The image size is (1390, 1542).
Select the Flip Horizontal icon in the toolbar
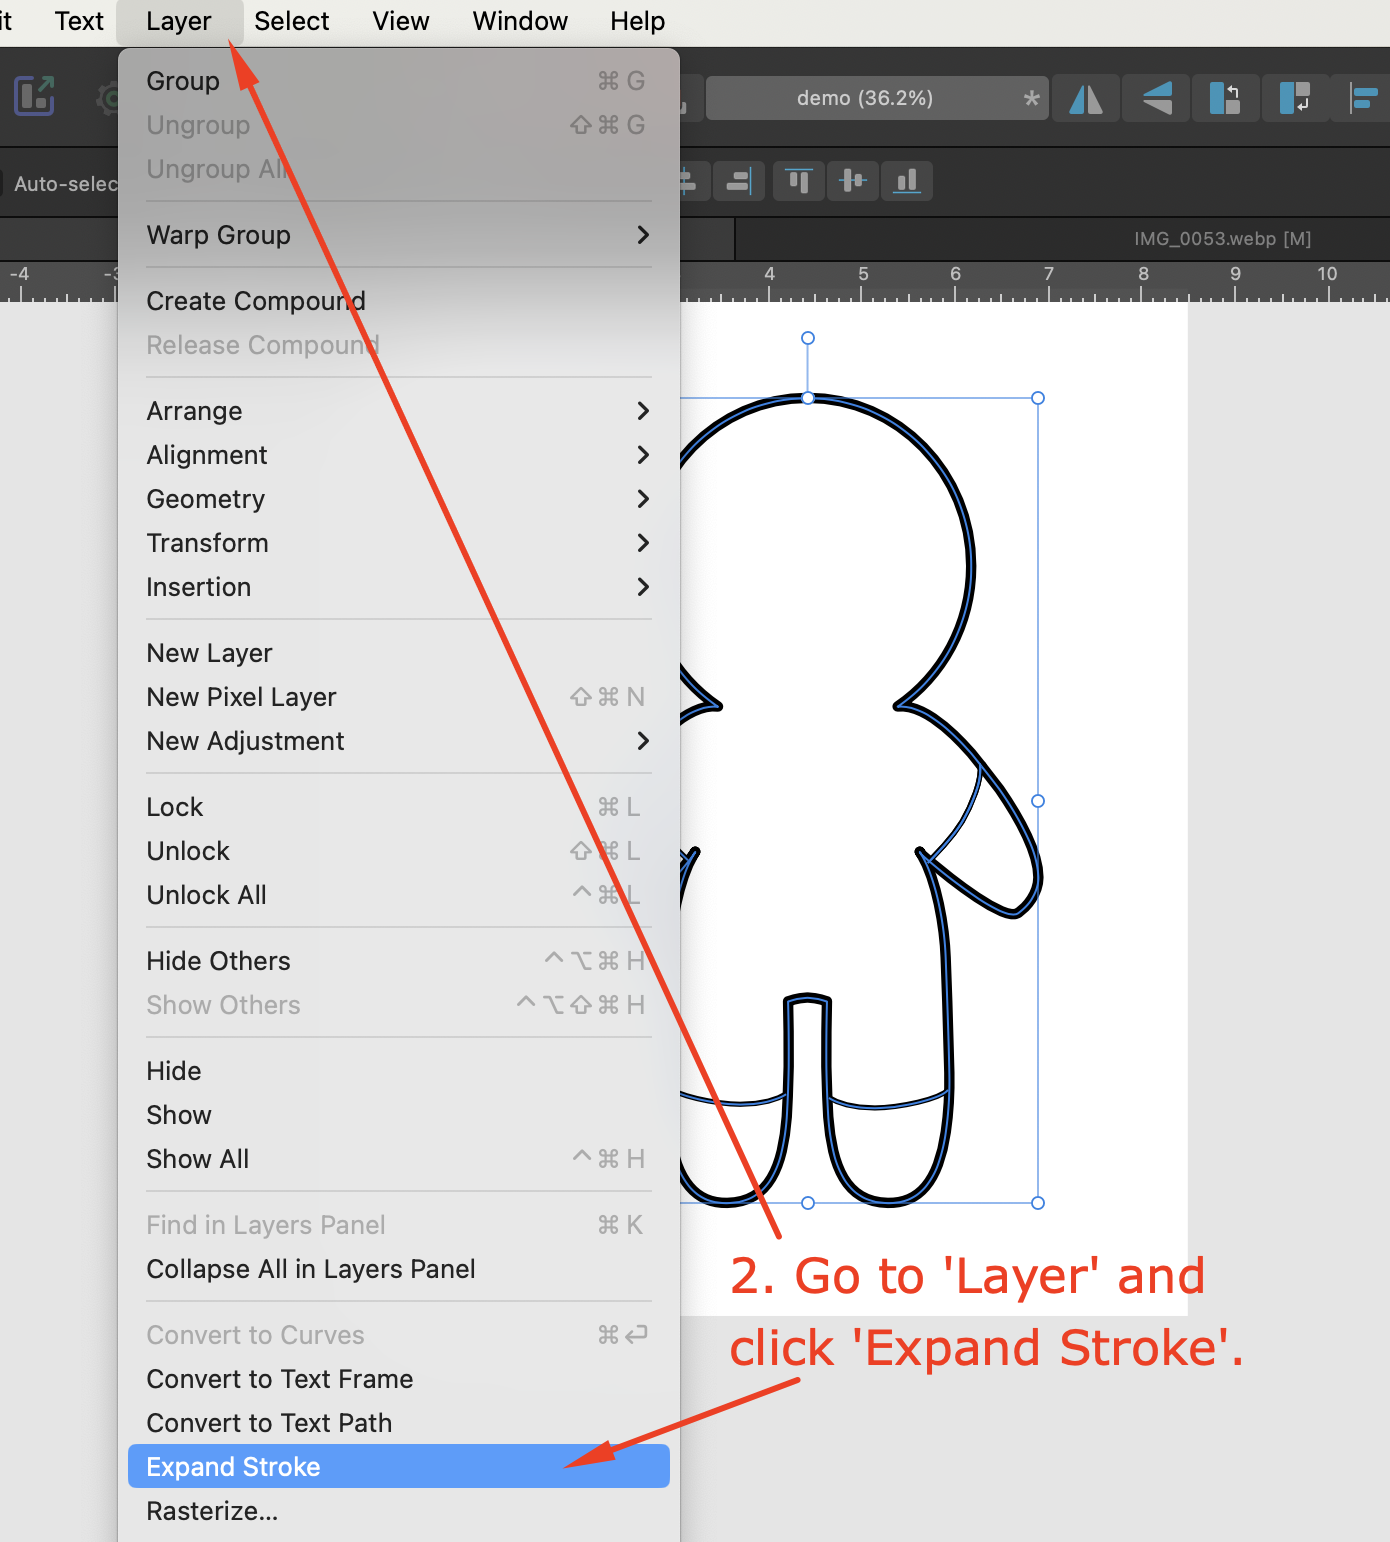(x=1086, y=98)
